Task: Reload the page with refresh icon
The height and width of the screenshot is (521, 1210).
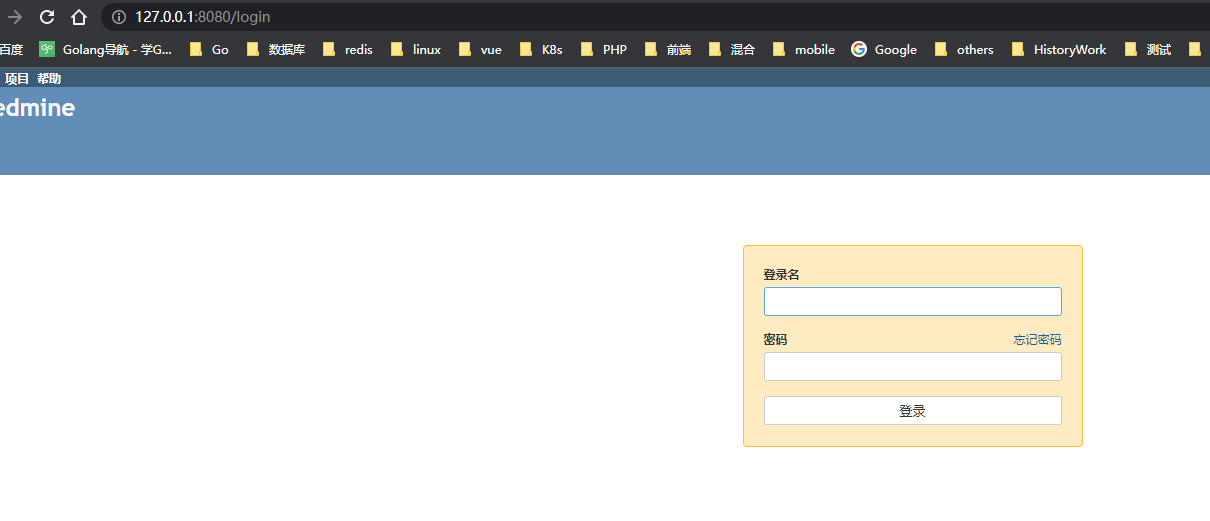Action: point(47,17)
